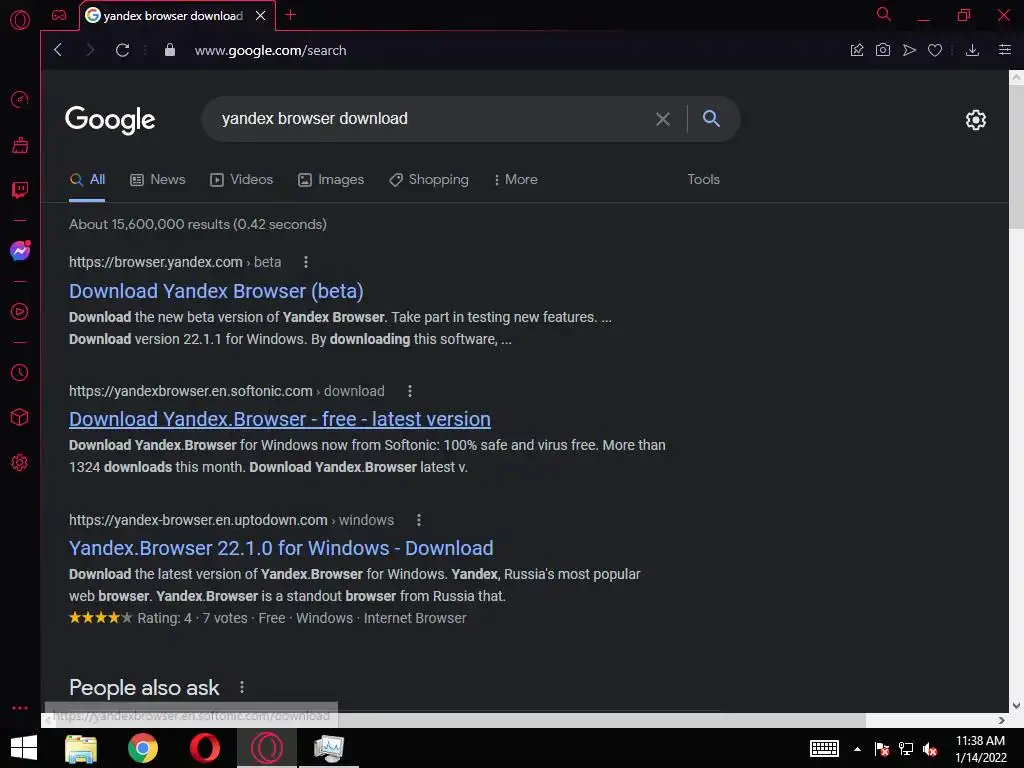Open the search Tools options

[x=703, y=179]
